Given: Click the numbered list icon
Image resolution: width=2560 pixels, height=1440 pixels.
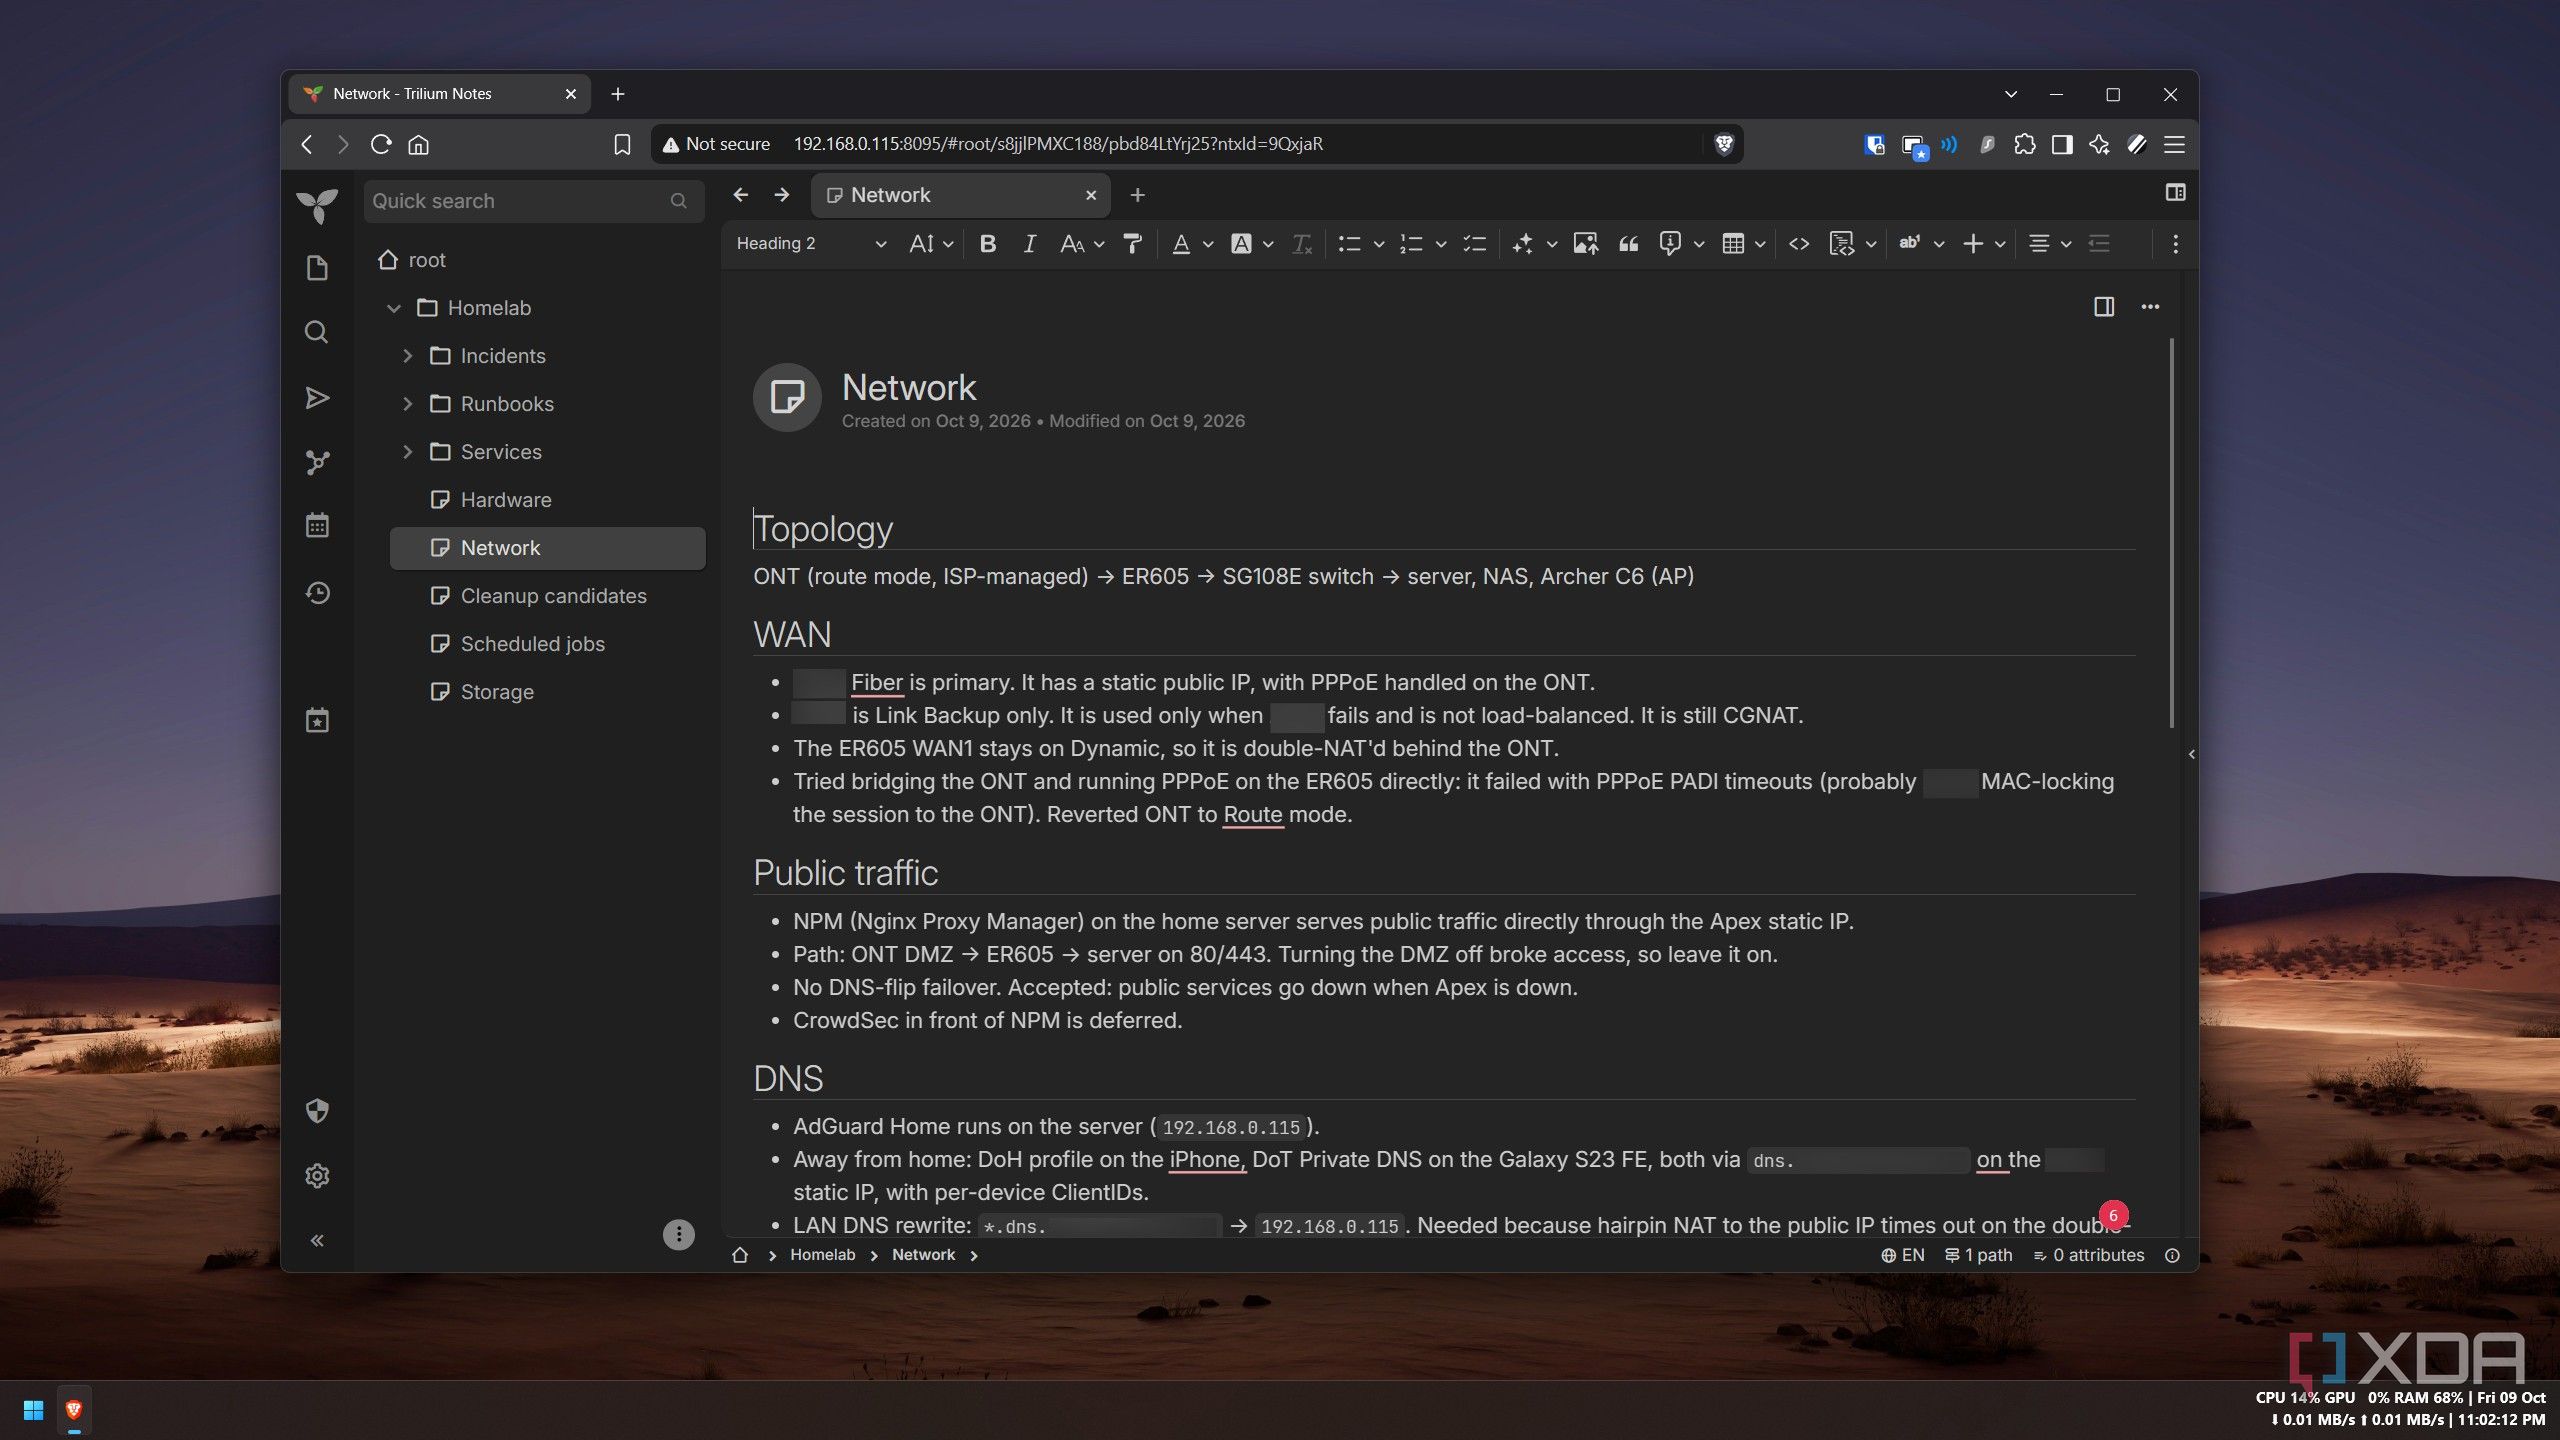Looking at the screenshot, I should coord(1411,244).
